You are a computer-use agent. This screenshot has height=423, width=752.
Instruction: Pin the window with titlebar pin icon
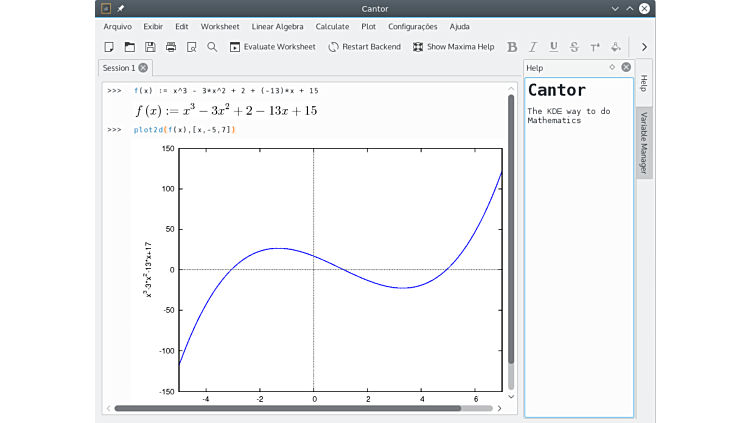coord(120,9)
